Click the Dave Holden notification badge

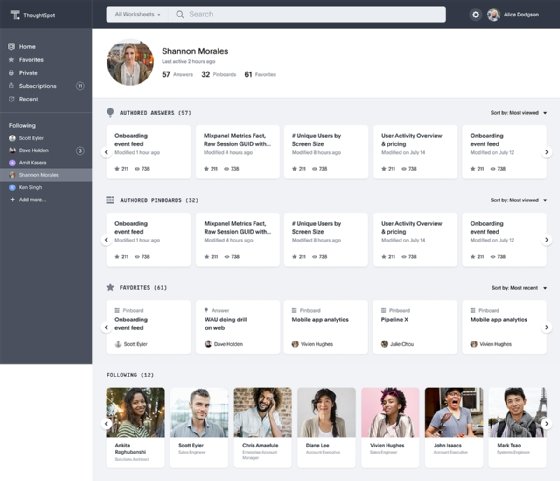[x=80, y=151]
